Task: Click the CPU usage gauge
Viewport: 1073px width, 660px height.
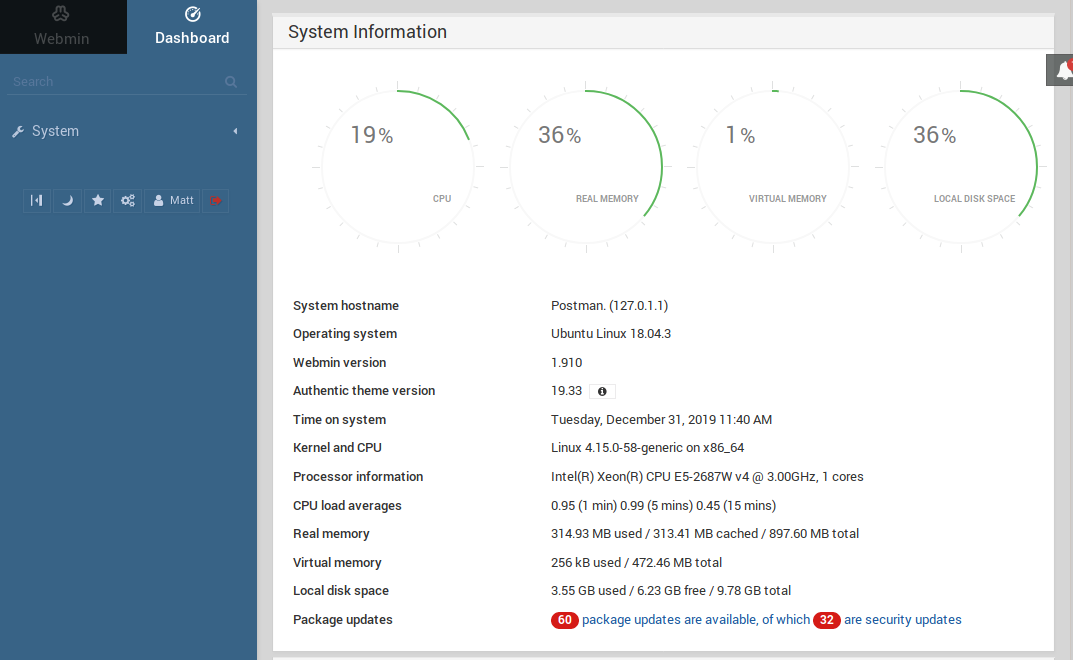Action: tap(397, 166)
